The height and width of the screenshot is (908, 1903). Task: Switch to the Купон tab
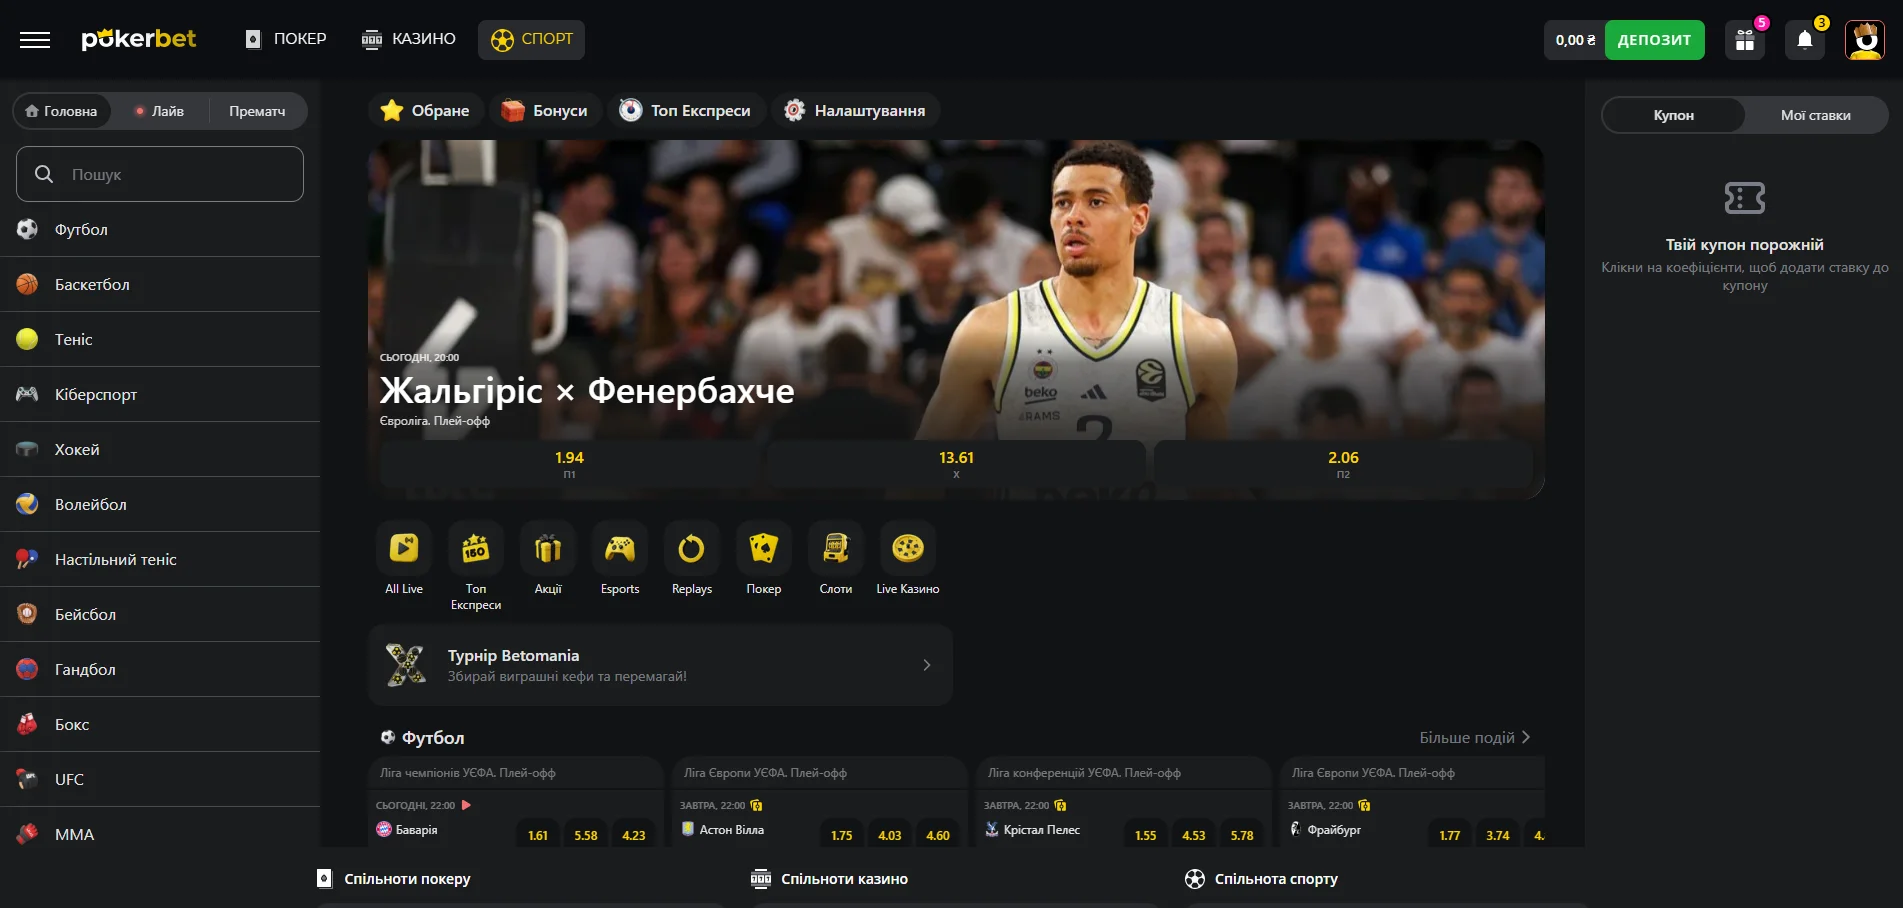(x=1674, y=115)
